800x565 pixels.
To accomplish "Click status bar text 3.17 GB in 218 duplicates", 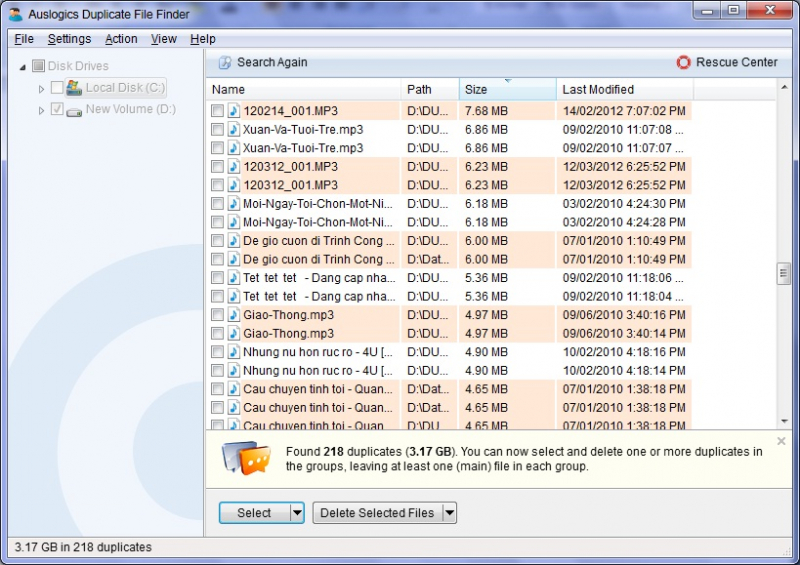I will pyautogui.click(x=83, y=547).
